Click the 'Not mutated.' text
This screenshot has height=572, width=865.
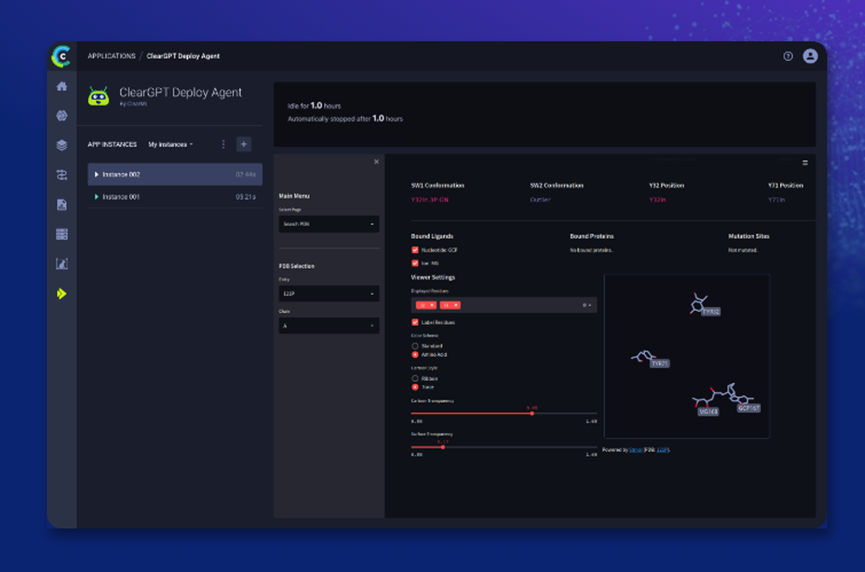tap(743, 250)
